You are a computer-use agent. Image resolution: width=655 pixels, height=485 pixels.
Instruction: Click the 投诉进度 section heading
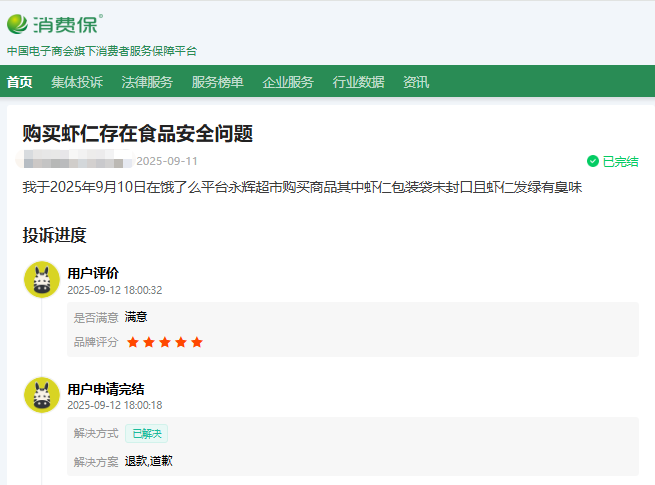(55, 235)
